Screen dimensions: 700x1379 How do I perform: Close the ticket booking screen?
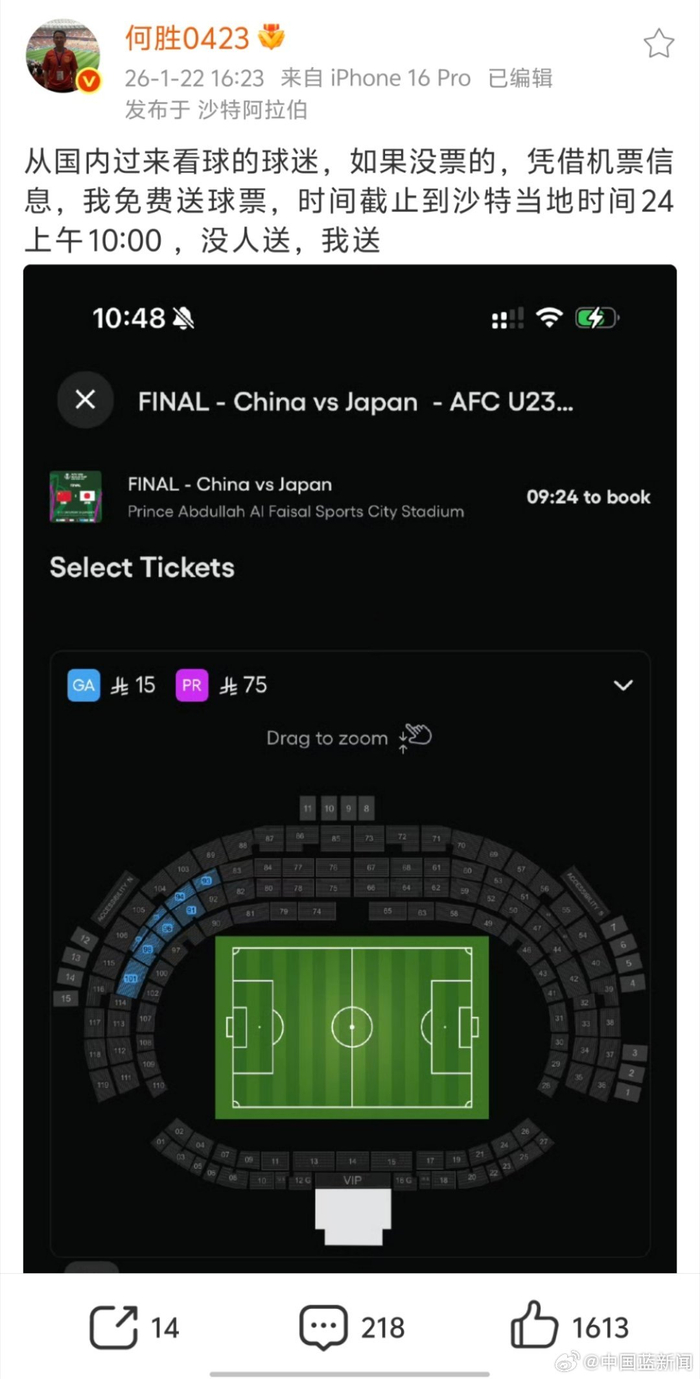(x=85, y=400)
